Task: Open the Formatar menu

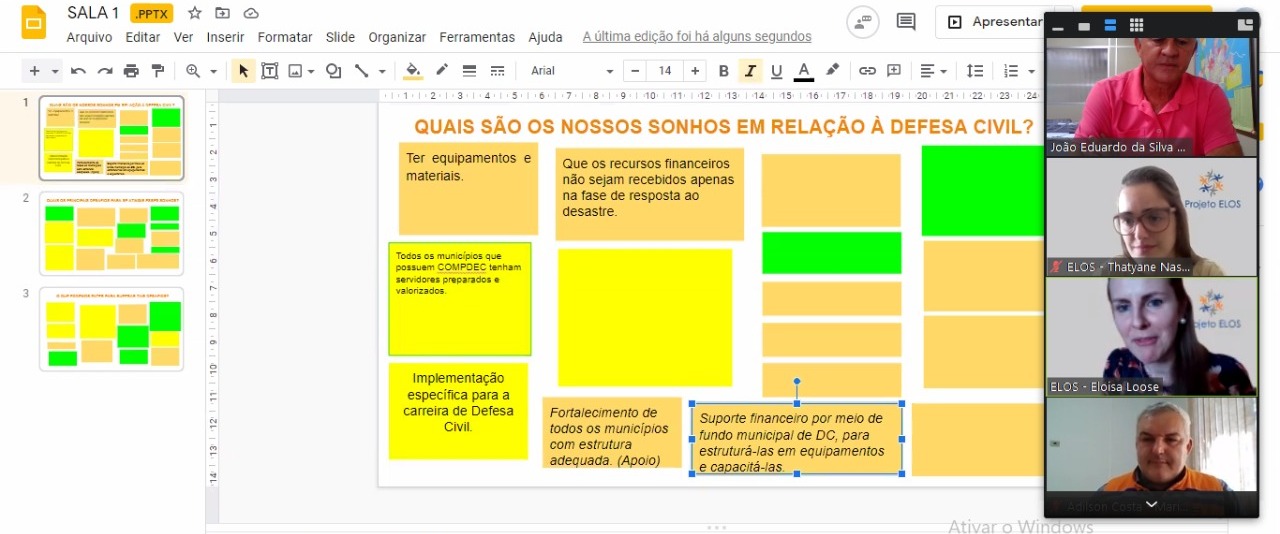Action: [285, 37]
